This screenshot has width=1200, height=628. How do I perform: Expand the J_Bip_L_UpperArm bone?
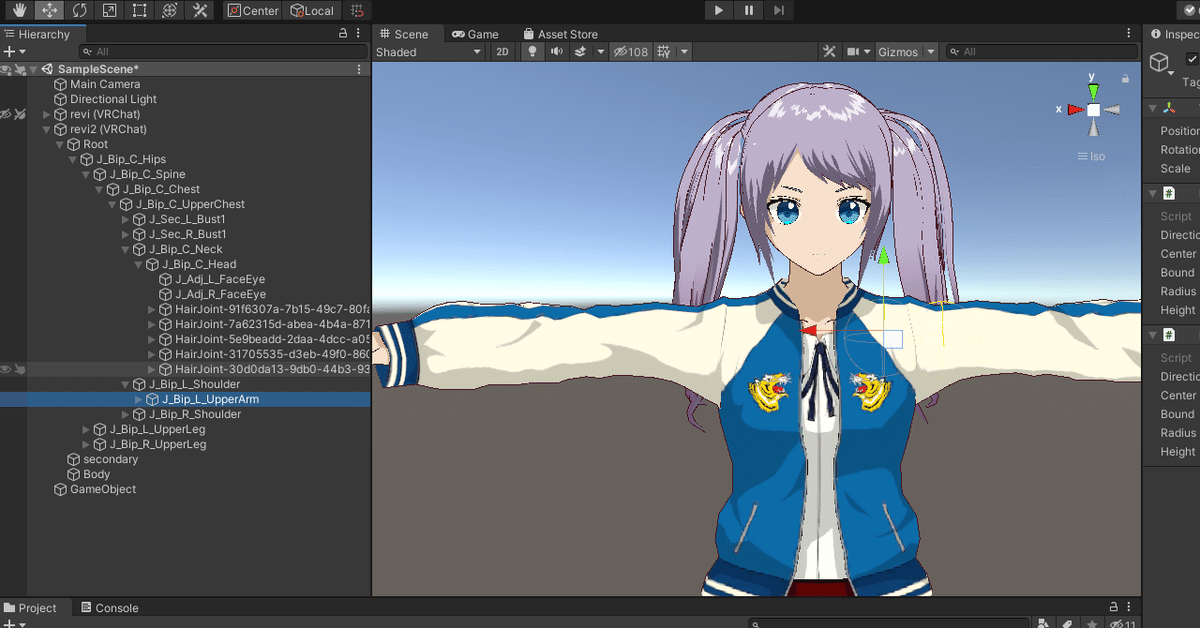[138, 400]
